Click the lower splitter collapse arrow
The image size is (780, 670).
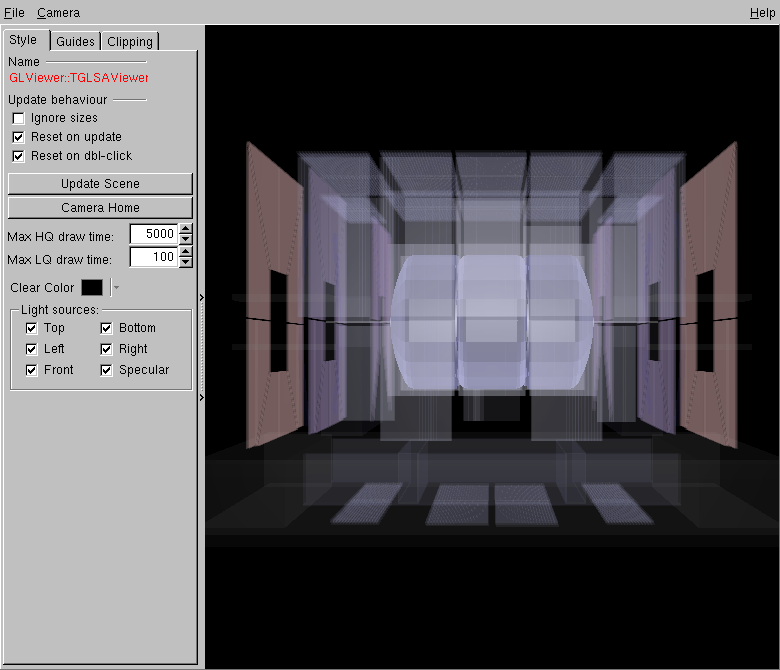(201, 397)
